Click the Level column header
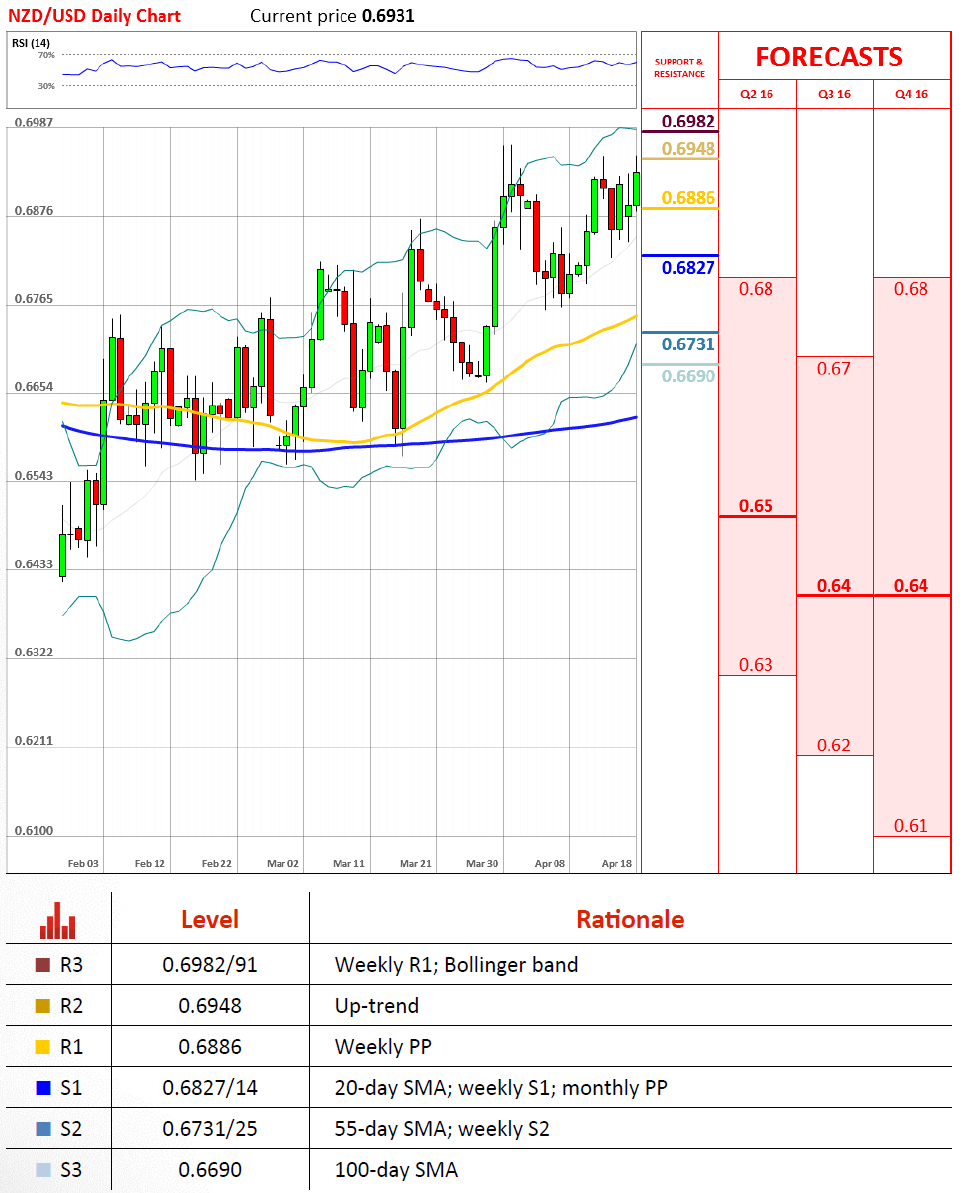Image resolution: width=967 pixels, height=1193 pixels. click(x=210, y=919)
